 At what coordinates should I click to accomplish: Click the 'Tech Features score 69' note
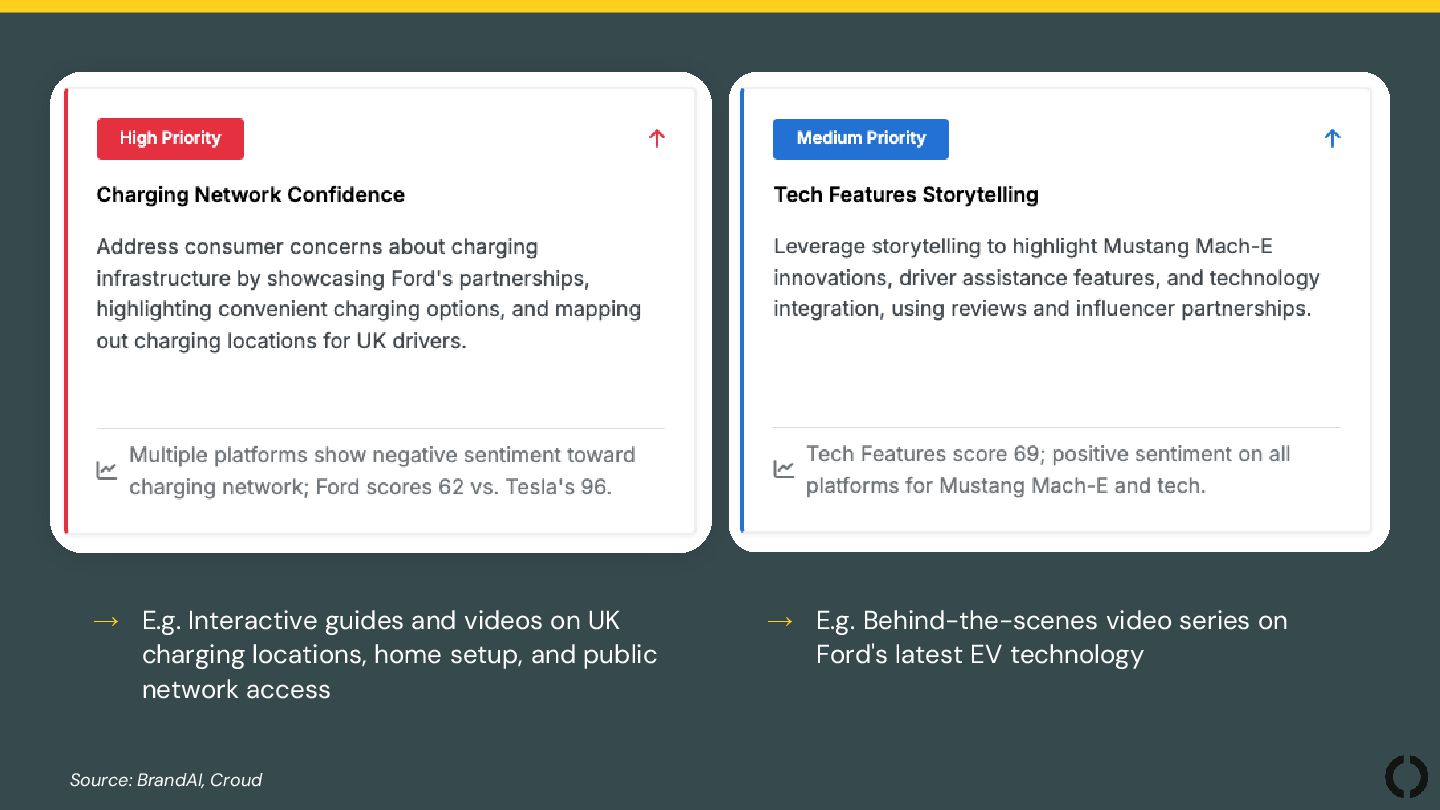point(1048,470)
